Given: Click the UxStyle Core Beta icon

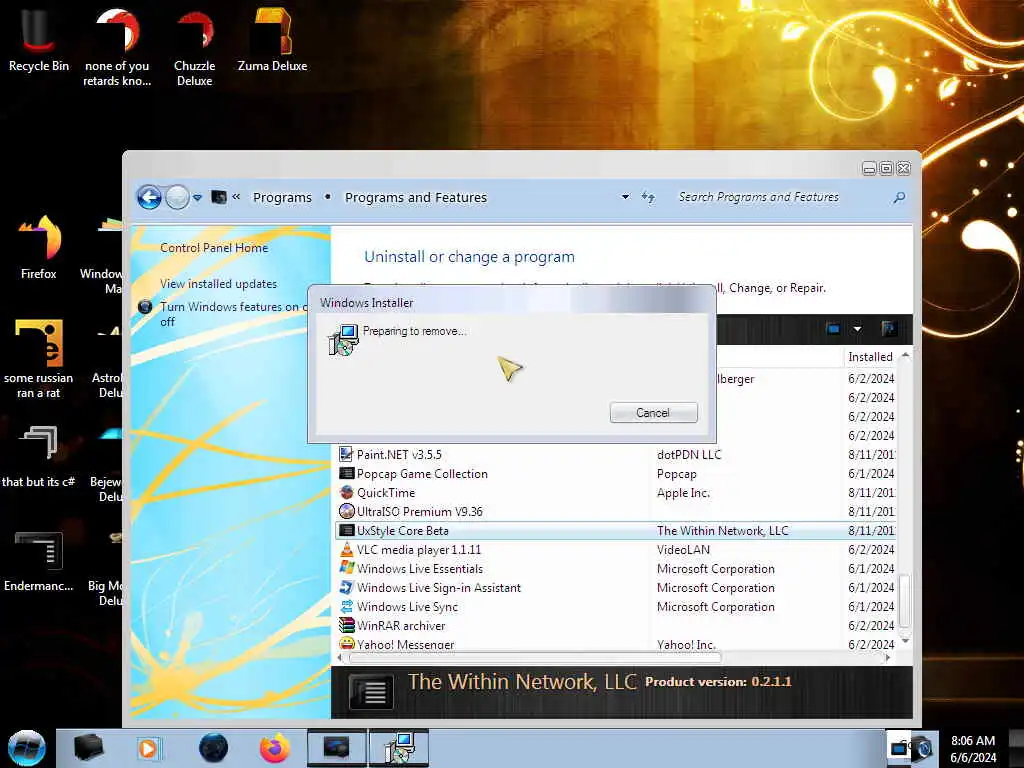Looking at the screenshot, I should (x=346, y=530).
